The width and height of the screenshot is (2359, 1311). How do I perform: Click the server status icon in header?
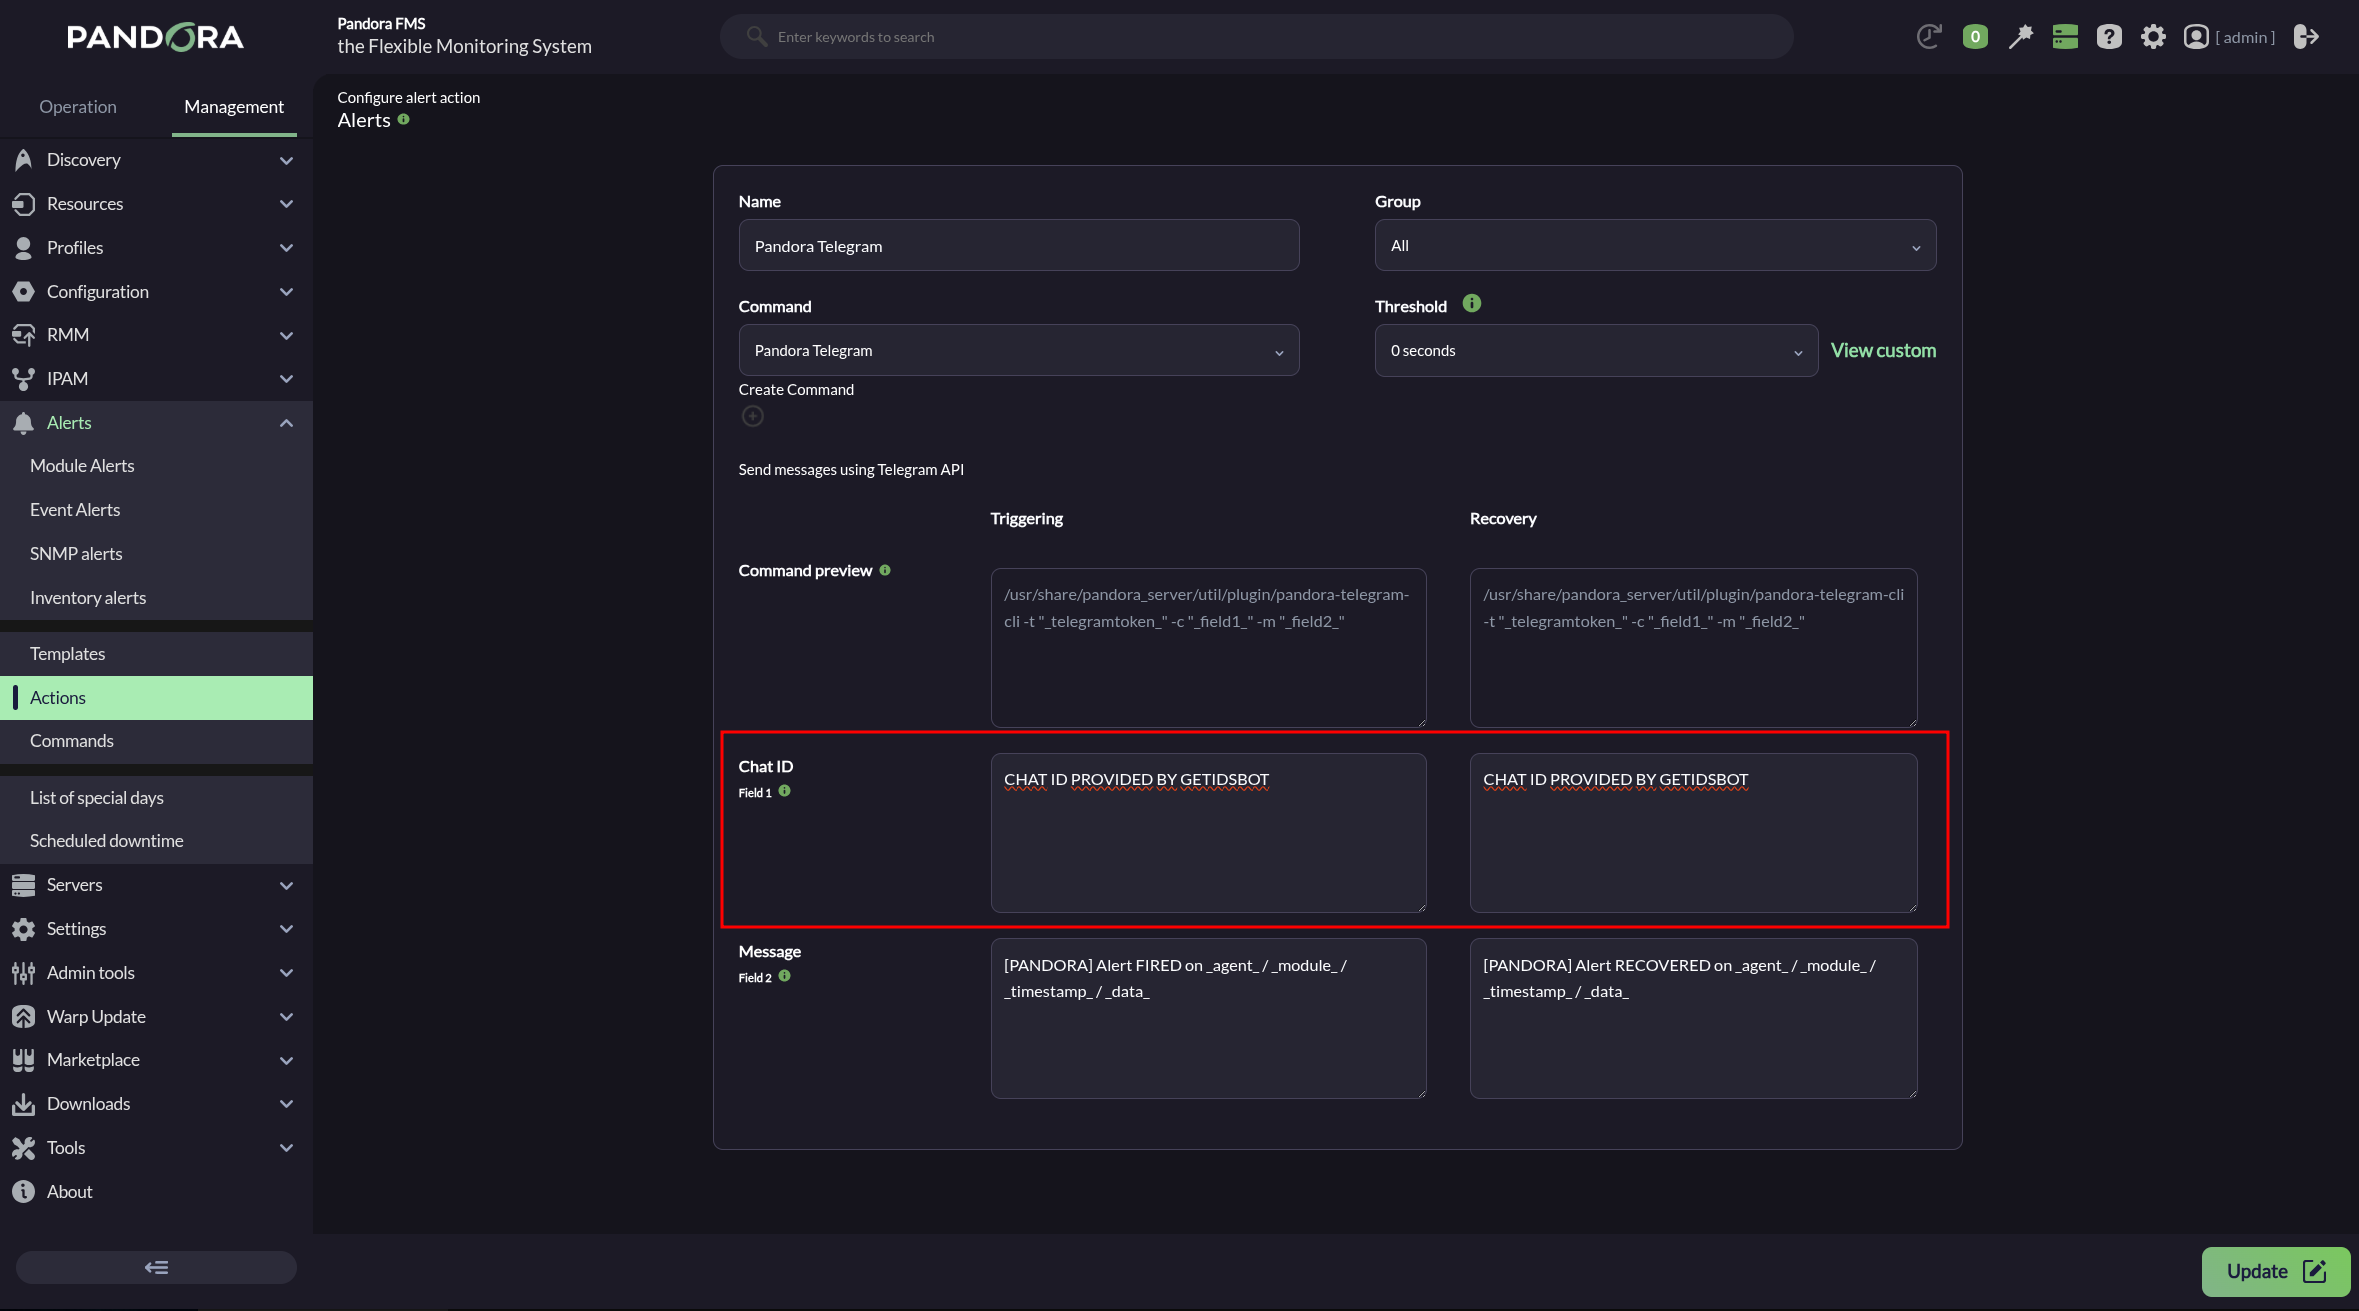[2065, 37]
